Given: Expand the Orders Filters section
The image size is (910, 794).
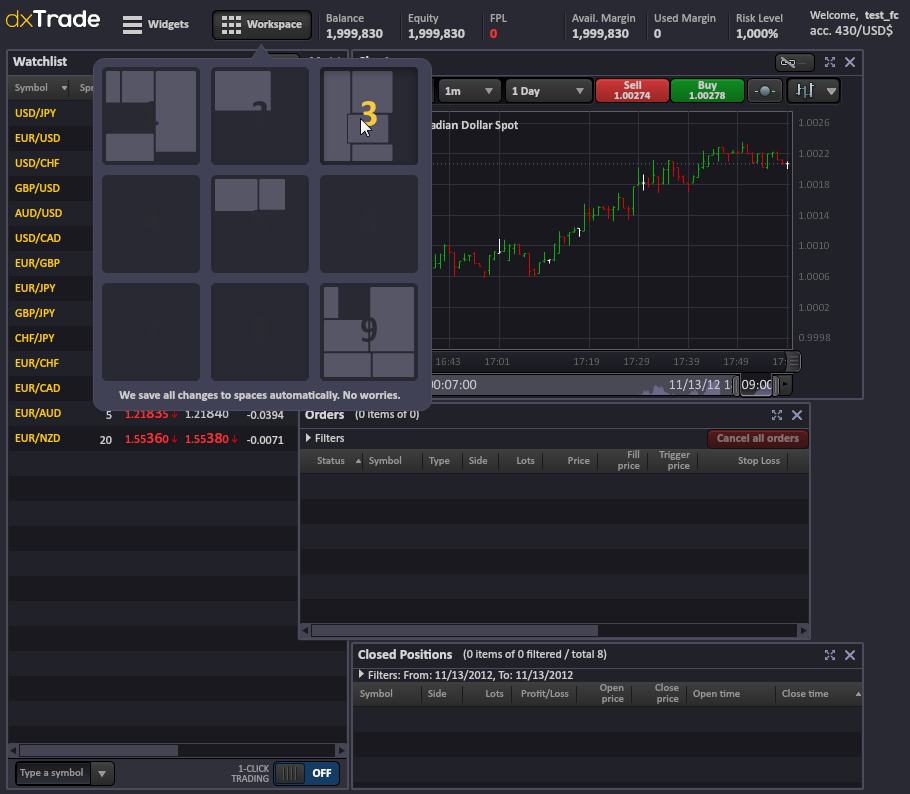Looking at the screenshot, I should pyautogui.click(x=325, y=438).
